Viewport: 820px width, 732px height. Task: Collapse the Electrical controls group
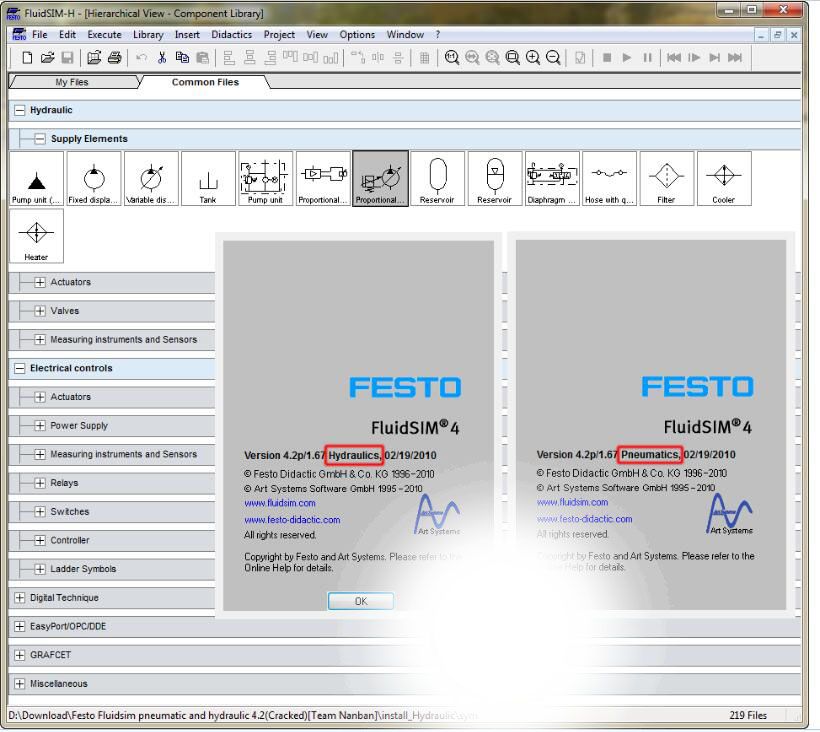point(19,369)
